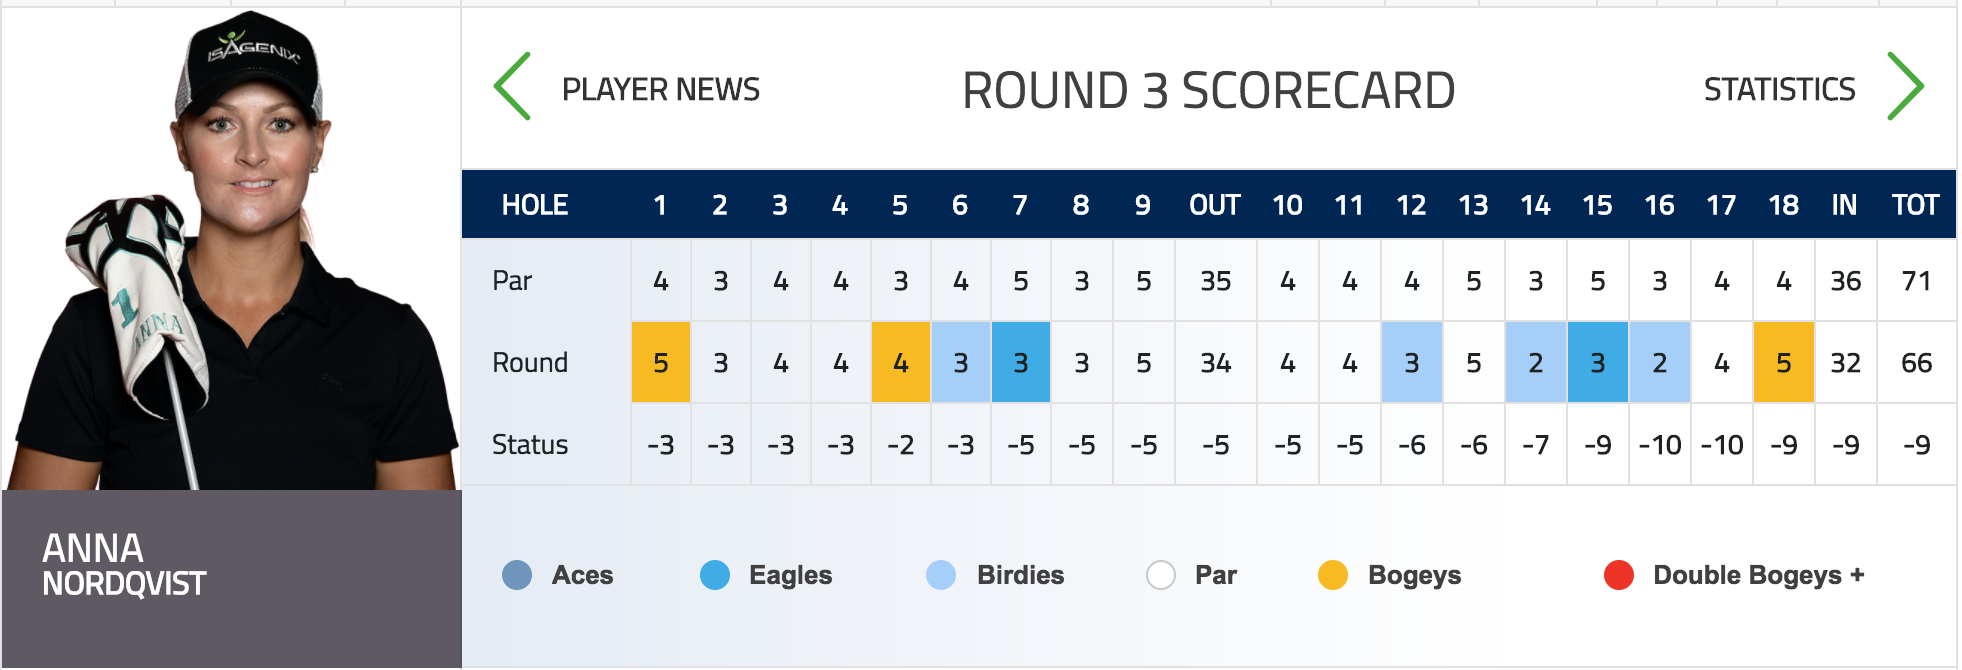Click the Aces legend circle
The image size is (1962, 670).
[517, 575]
